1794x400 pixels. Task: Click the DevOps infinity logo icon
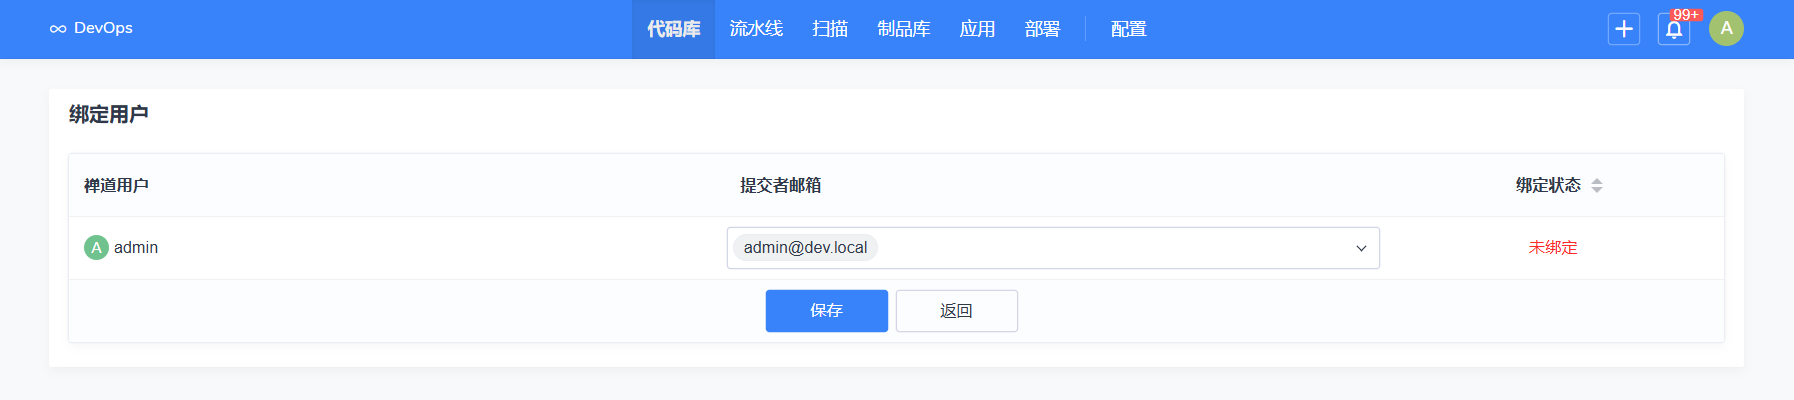point(58,29)
